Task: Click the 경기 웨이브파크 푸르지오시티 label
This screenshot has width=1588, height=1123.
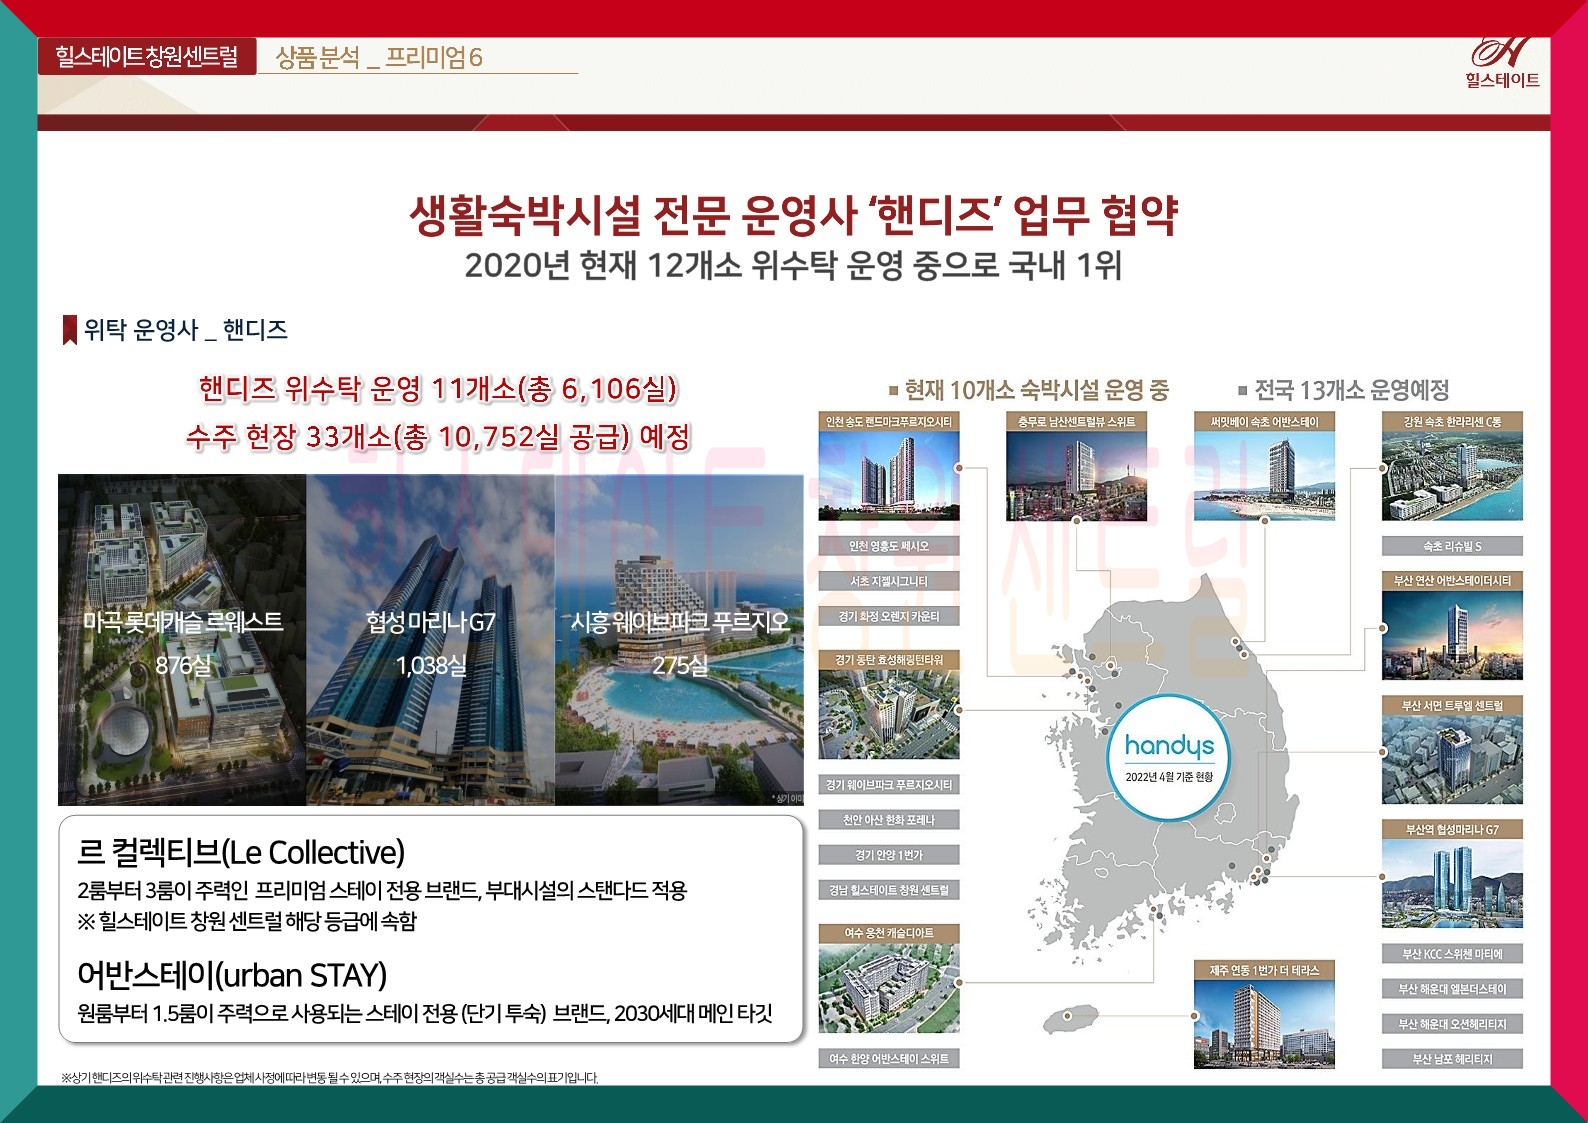Action: tap(889, 785)
